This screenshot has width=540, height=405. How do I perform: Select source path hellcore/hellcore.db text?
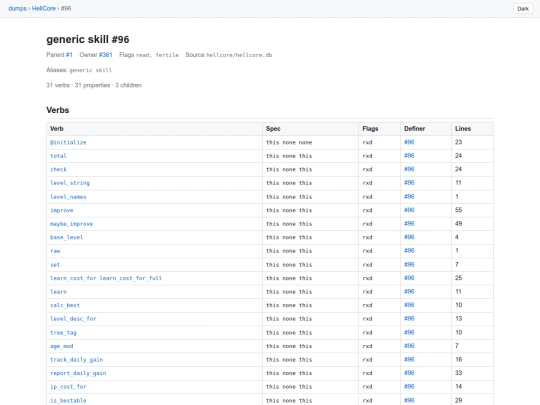[x=239, y=55]
